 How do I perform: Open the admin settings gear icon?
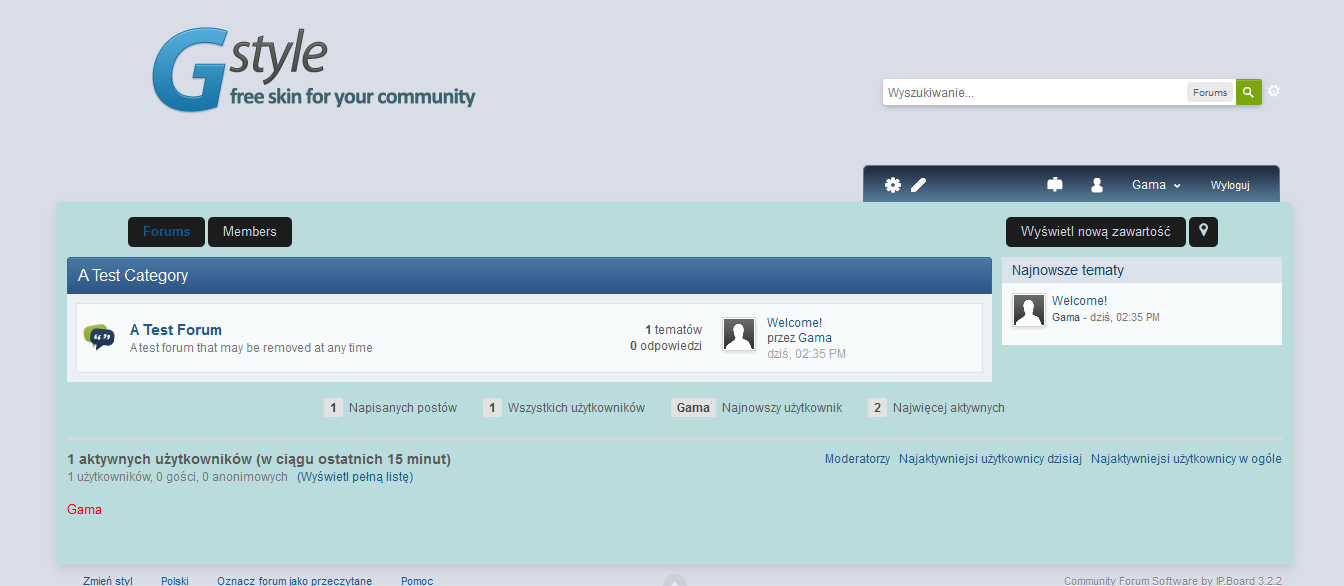point(892,185)
